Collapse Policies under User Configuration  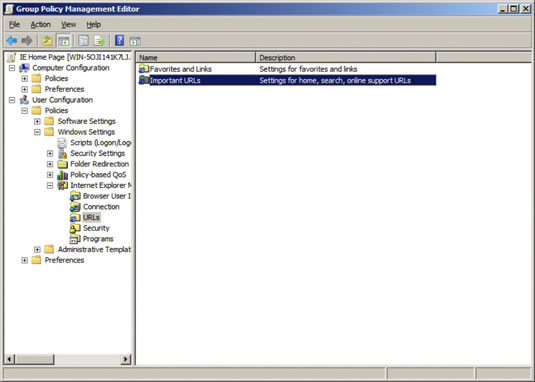pos(25,111)
